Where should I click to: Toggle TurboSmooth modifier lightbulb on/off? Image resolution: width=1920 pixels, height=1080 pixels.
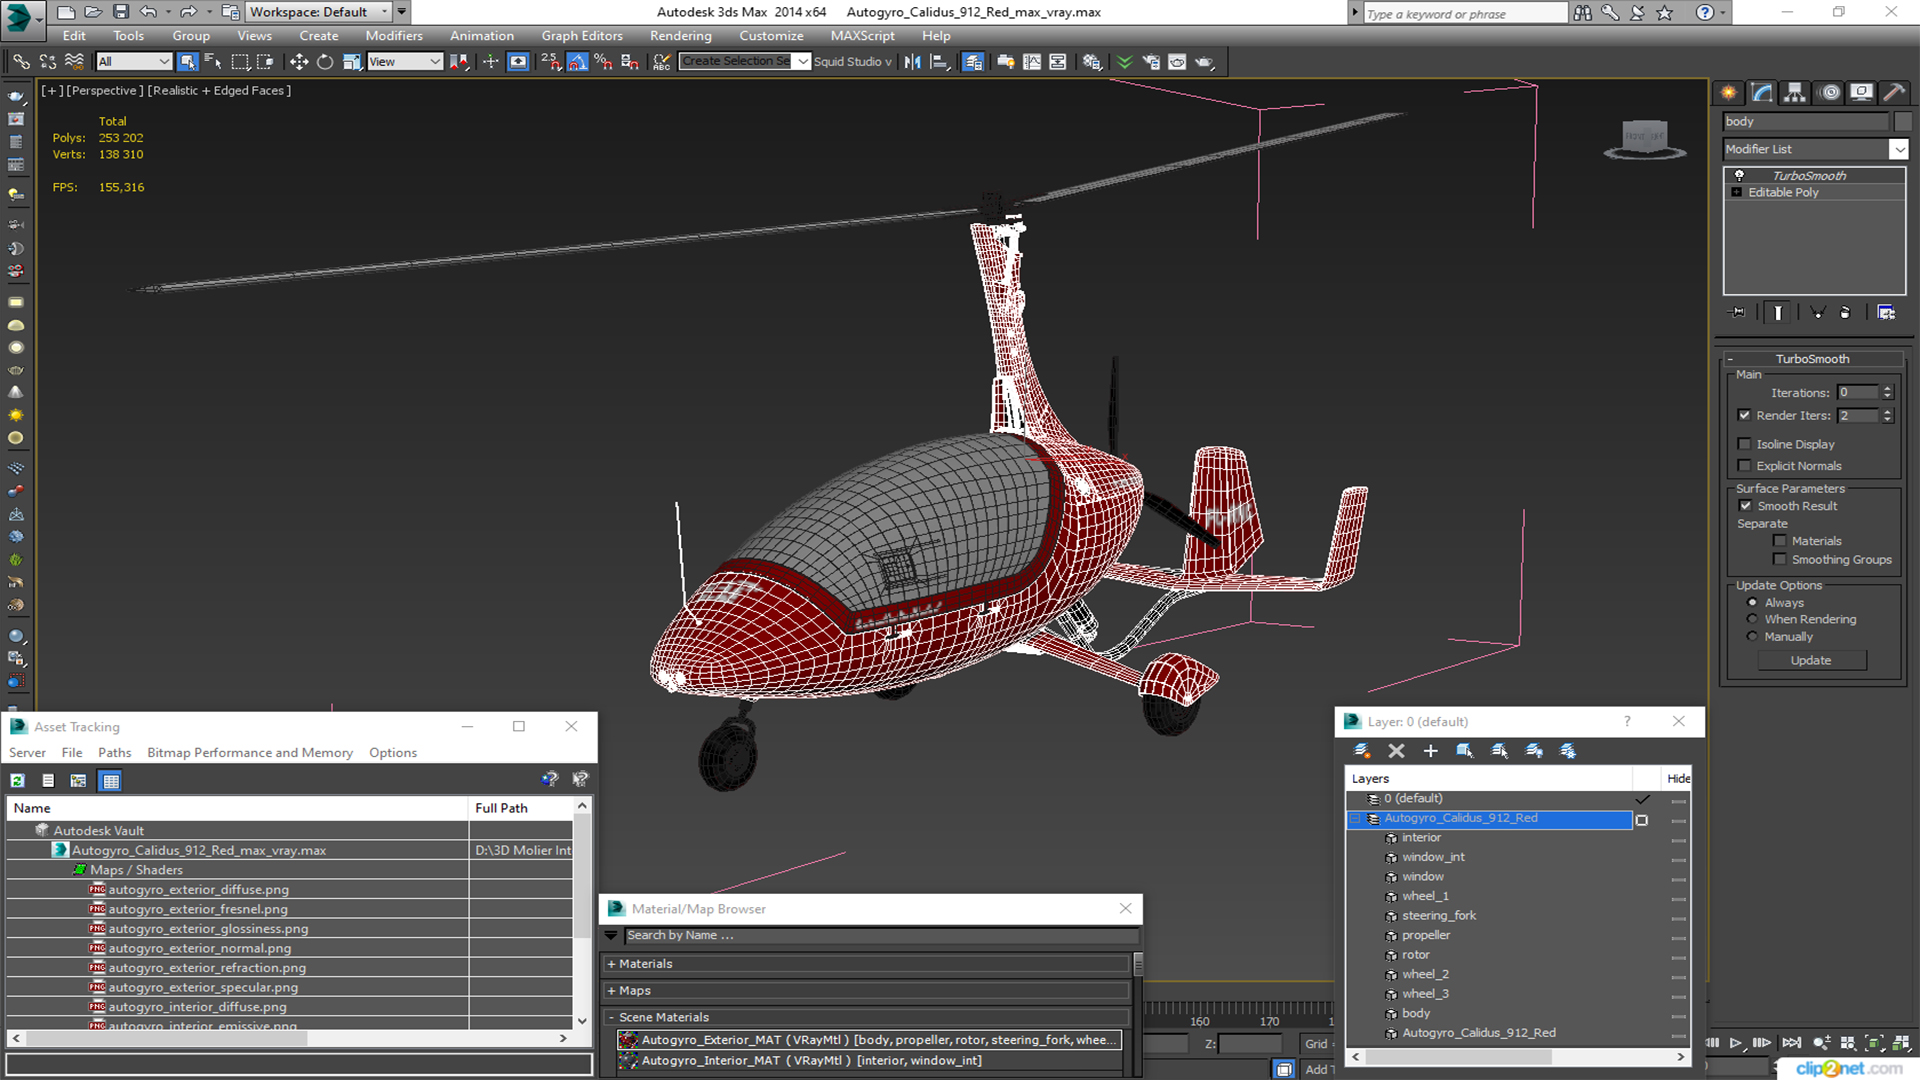tap(1739, 176)
